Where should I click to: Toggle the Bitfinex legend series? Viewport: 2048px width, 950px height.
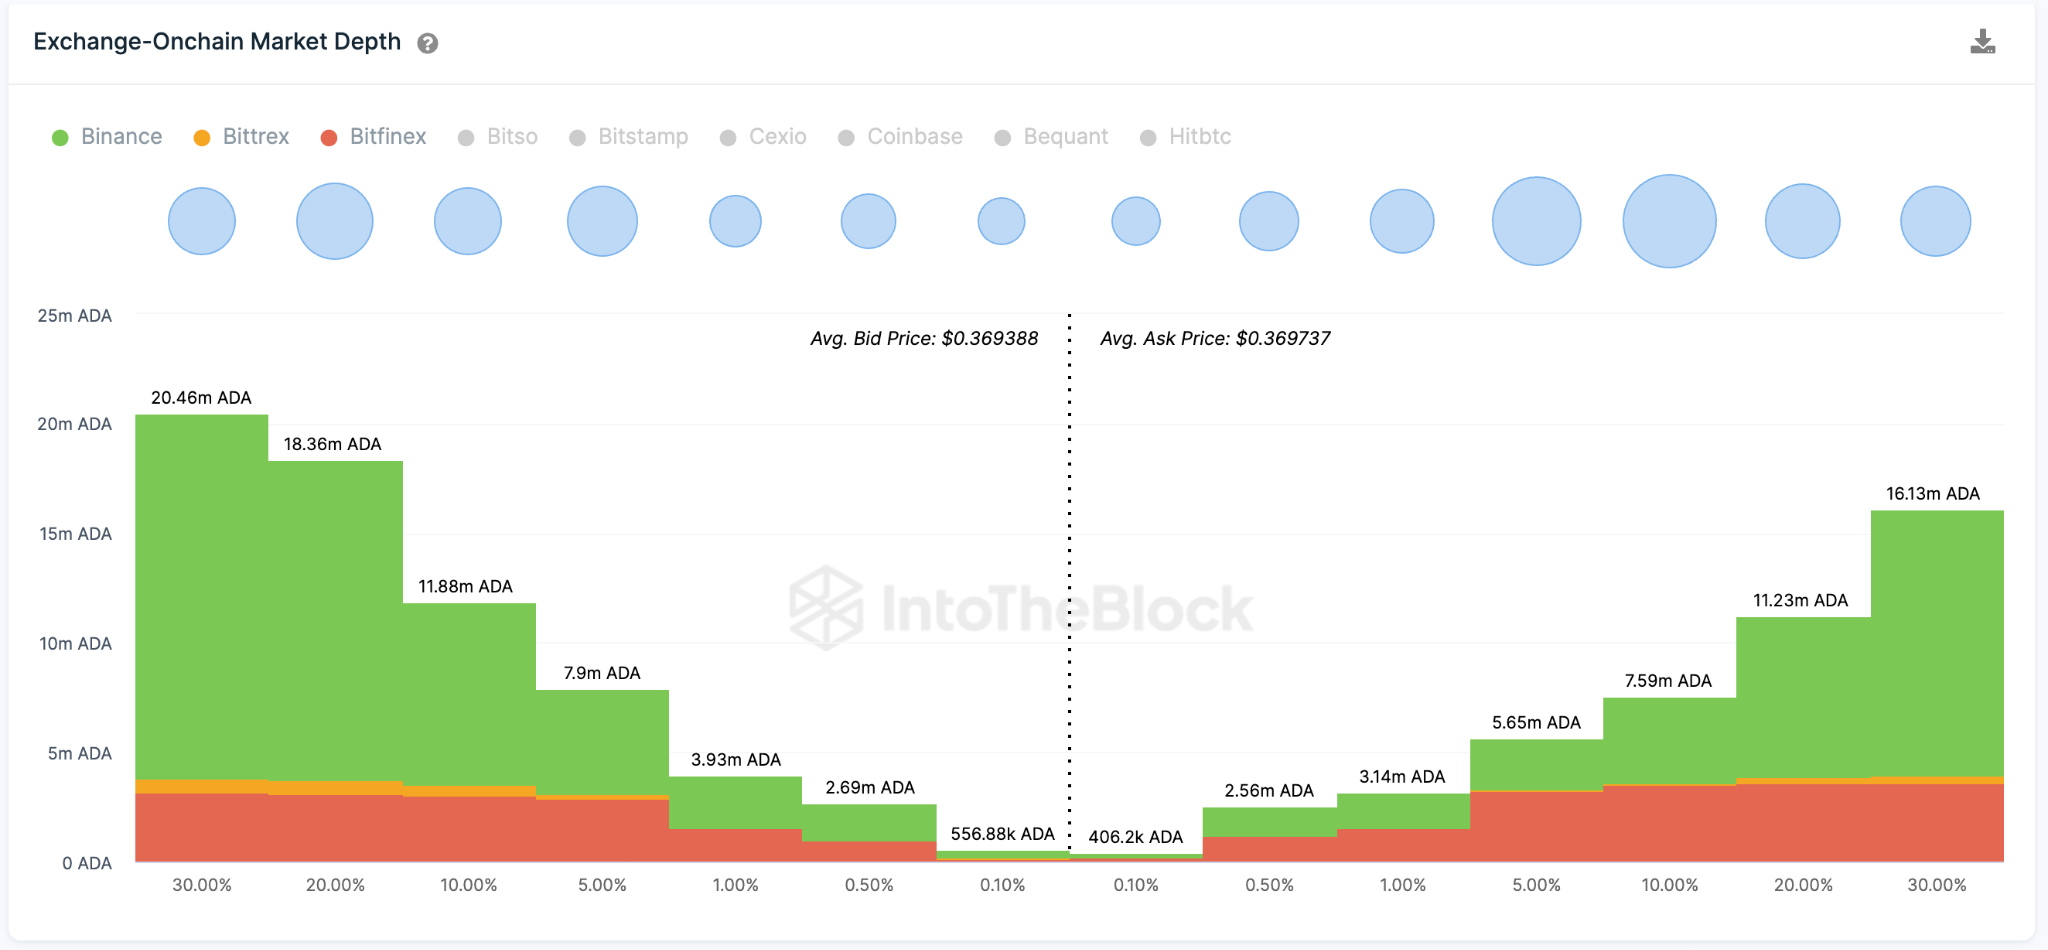(373, 137)
